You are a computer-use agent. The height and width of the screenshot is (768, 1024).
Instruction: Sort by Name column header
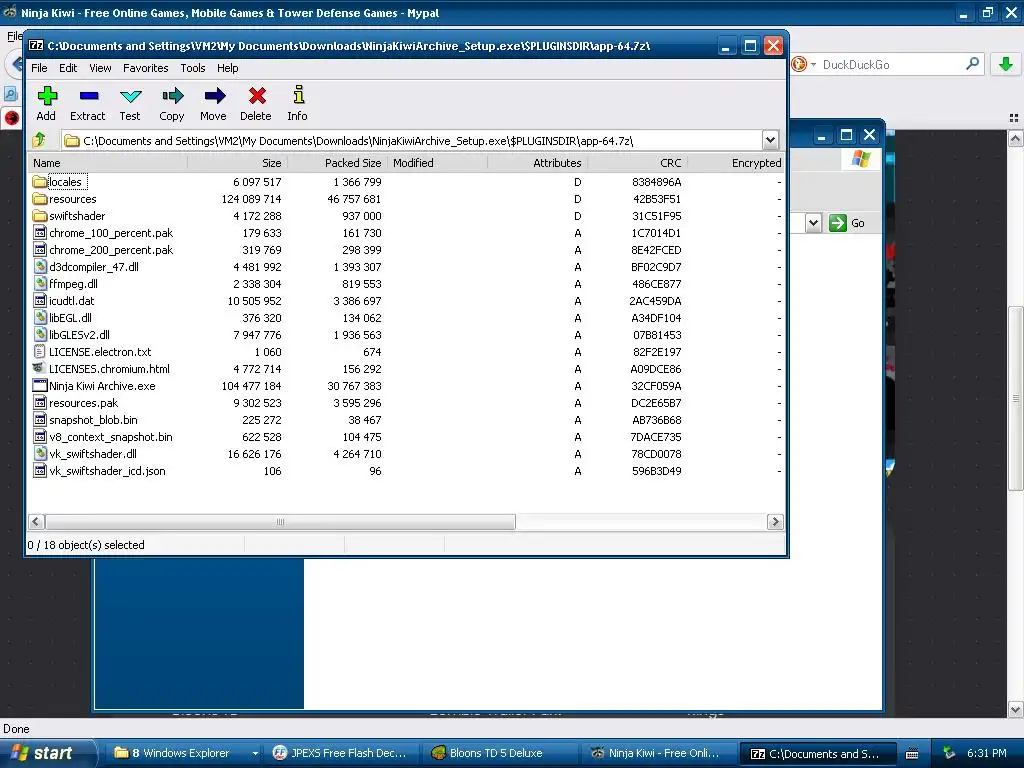click(x=108, y=163)
